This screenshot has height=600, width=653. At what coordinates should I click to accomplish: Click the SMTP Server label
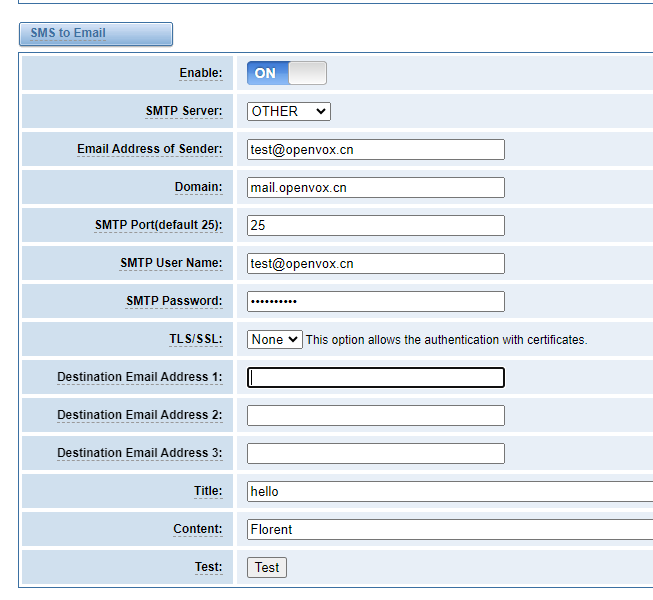[184, 111]
